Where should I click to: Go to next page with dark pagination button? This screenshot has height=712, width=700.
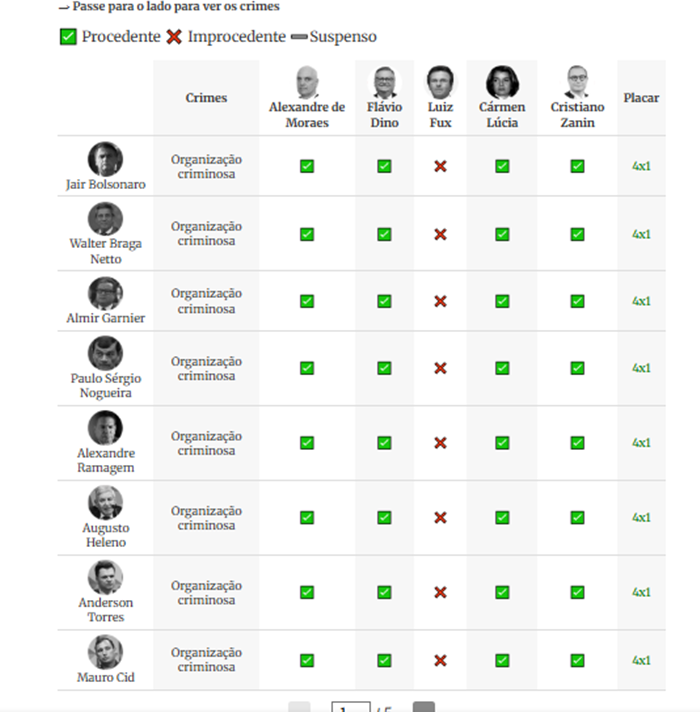point(424,707)
